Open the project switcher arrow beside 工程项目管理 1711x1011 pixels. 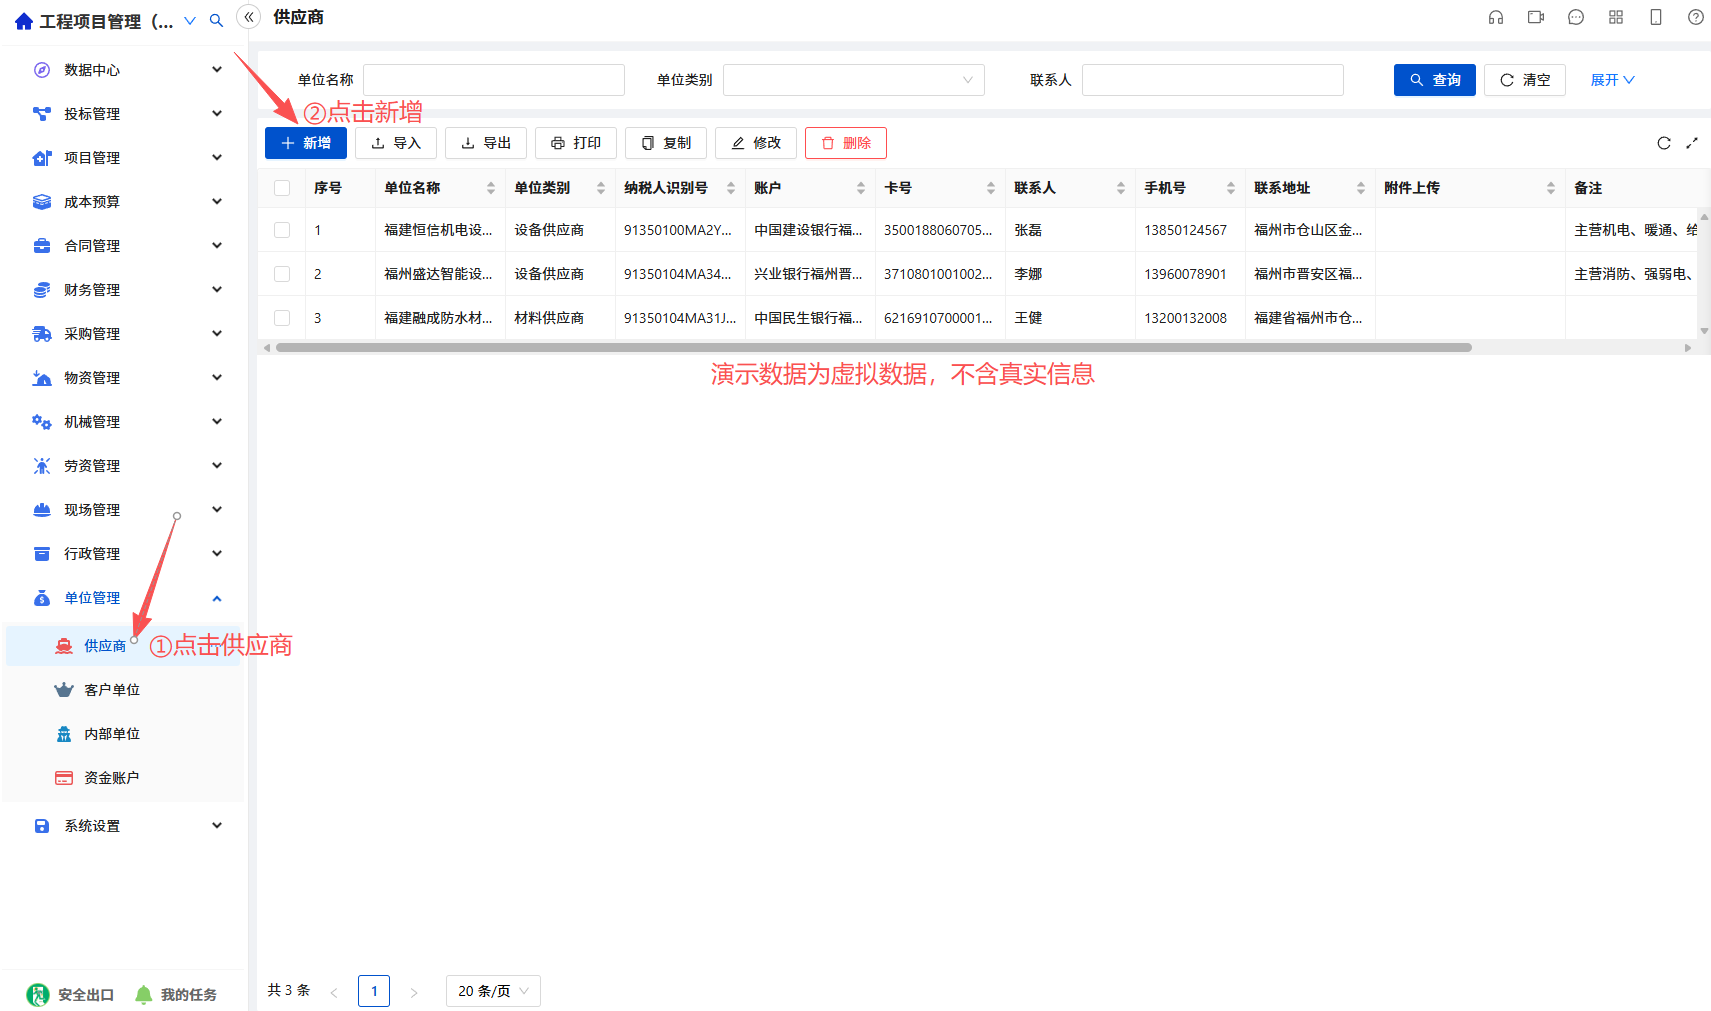(190, 21)
